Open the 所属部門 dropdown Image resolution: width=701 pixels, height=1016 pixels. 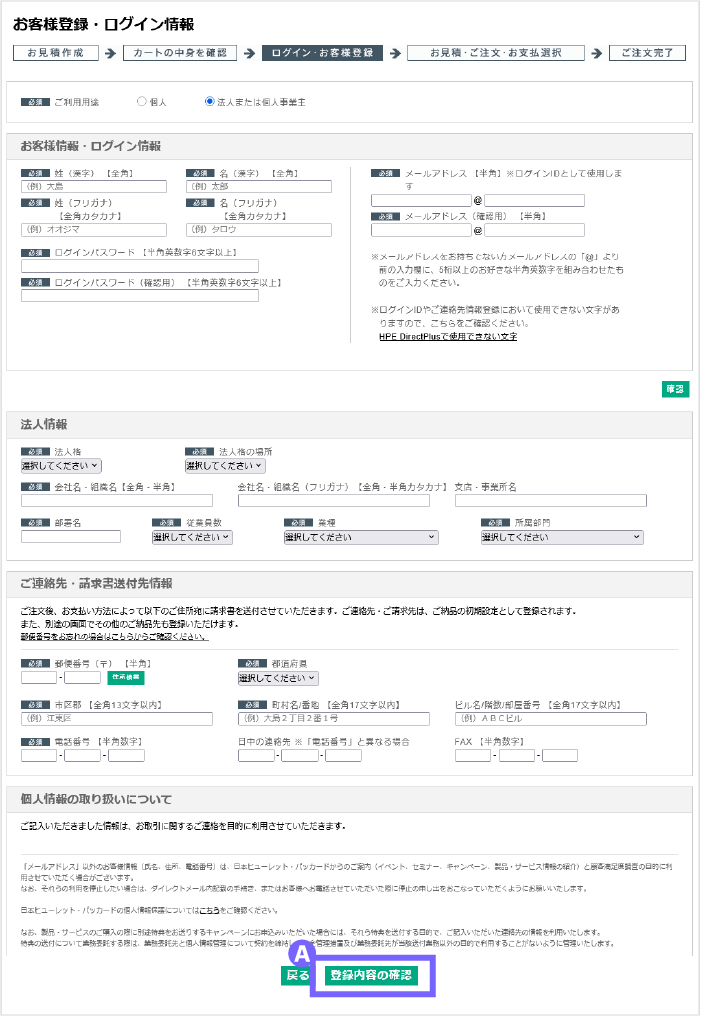point(561,537)
